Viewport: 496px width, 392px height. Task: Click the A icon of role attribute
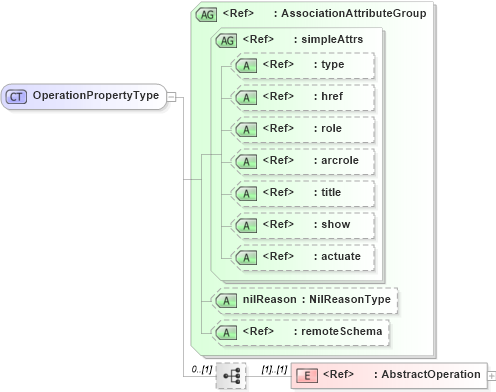[x=246, y=129]
